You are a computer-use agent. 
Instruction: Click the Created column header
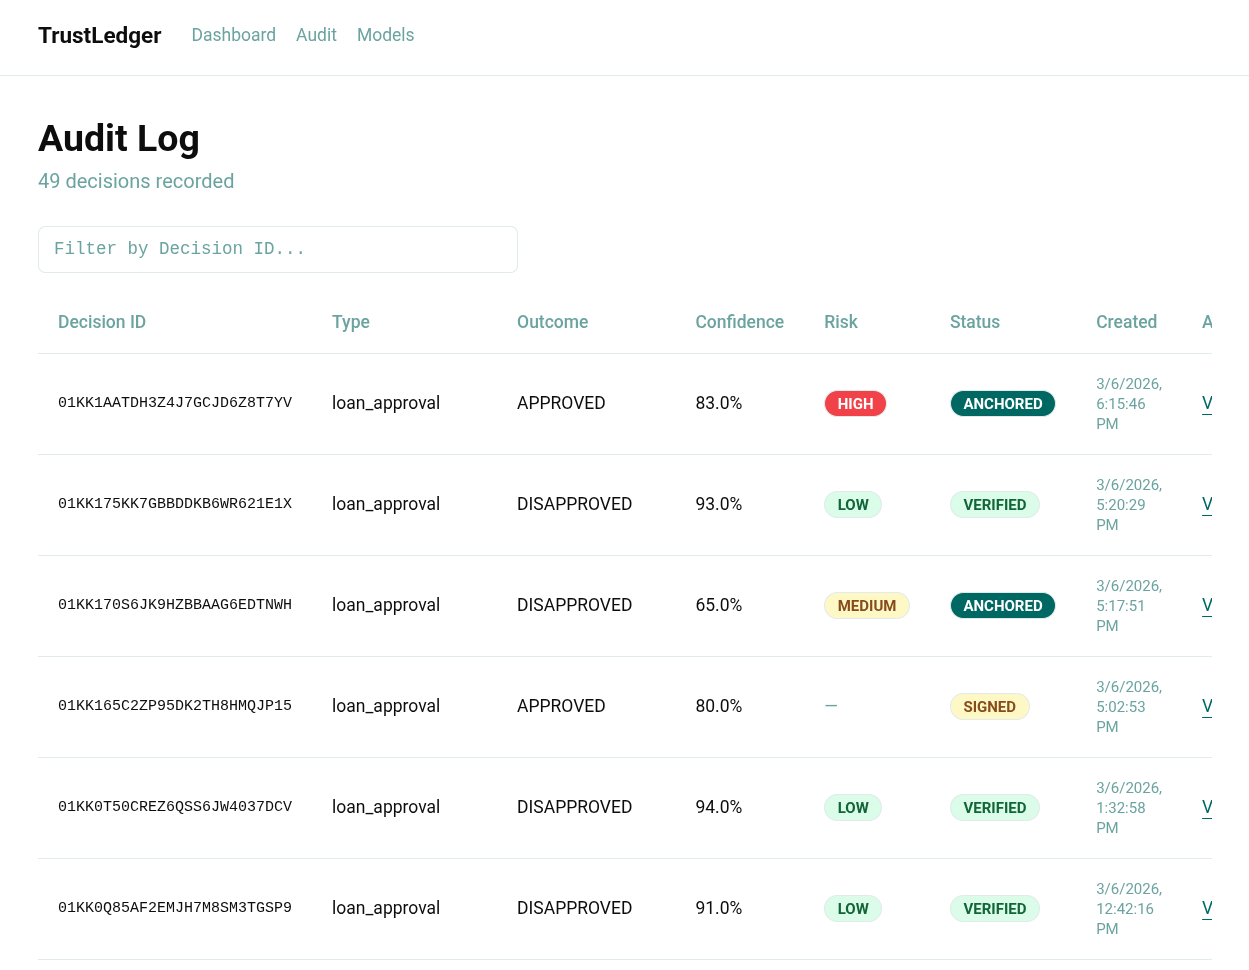coord(1126,322)
